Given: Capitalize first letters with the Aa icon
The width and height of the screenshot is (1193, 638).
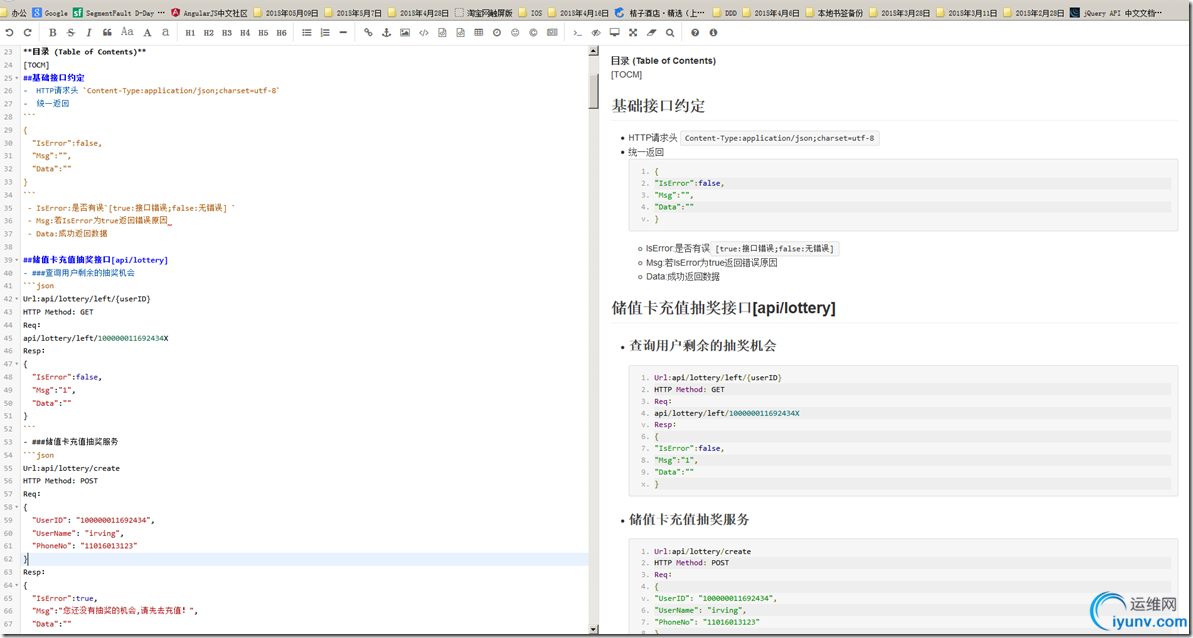Looking at the screenshot, I should point(127,33).
